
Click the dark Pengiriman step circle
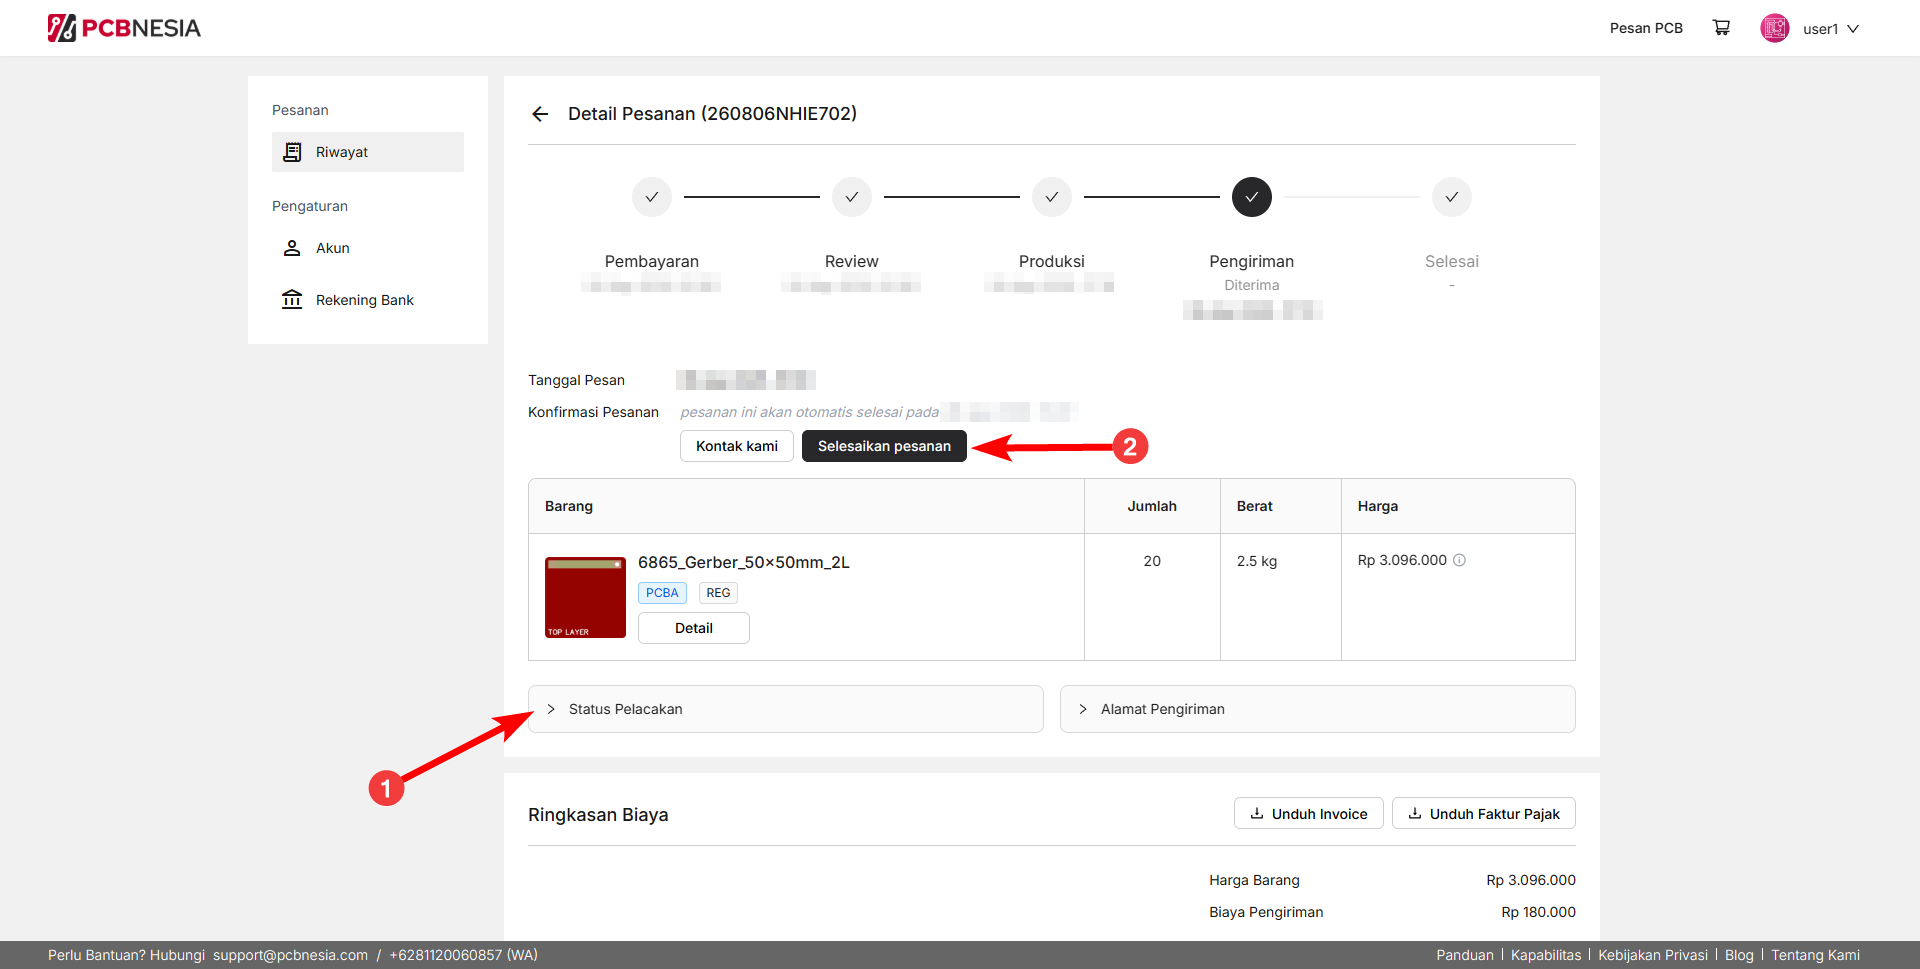coord(1252,197)
